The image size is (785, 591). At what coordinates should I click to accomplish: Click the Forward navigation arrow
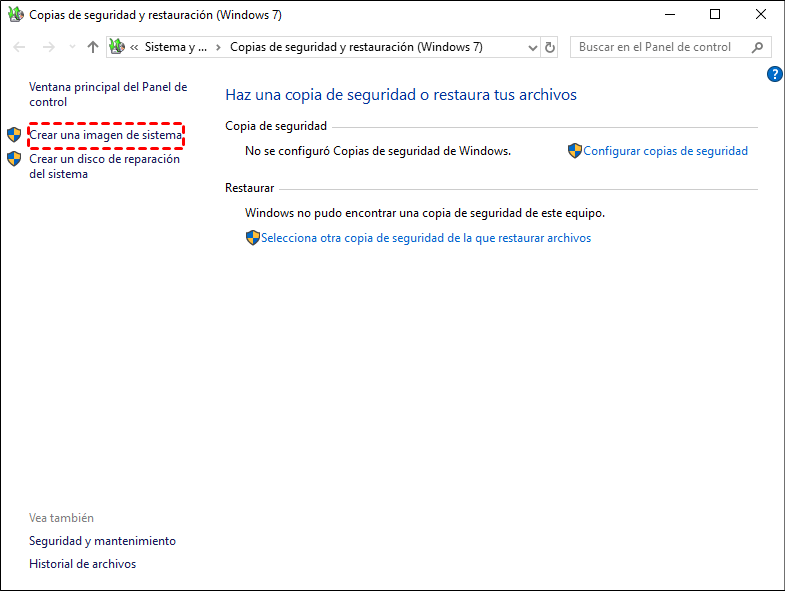click(x=48, y=47)
